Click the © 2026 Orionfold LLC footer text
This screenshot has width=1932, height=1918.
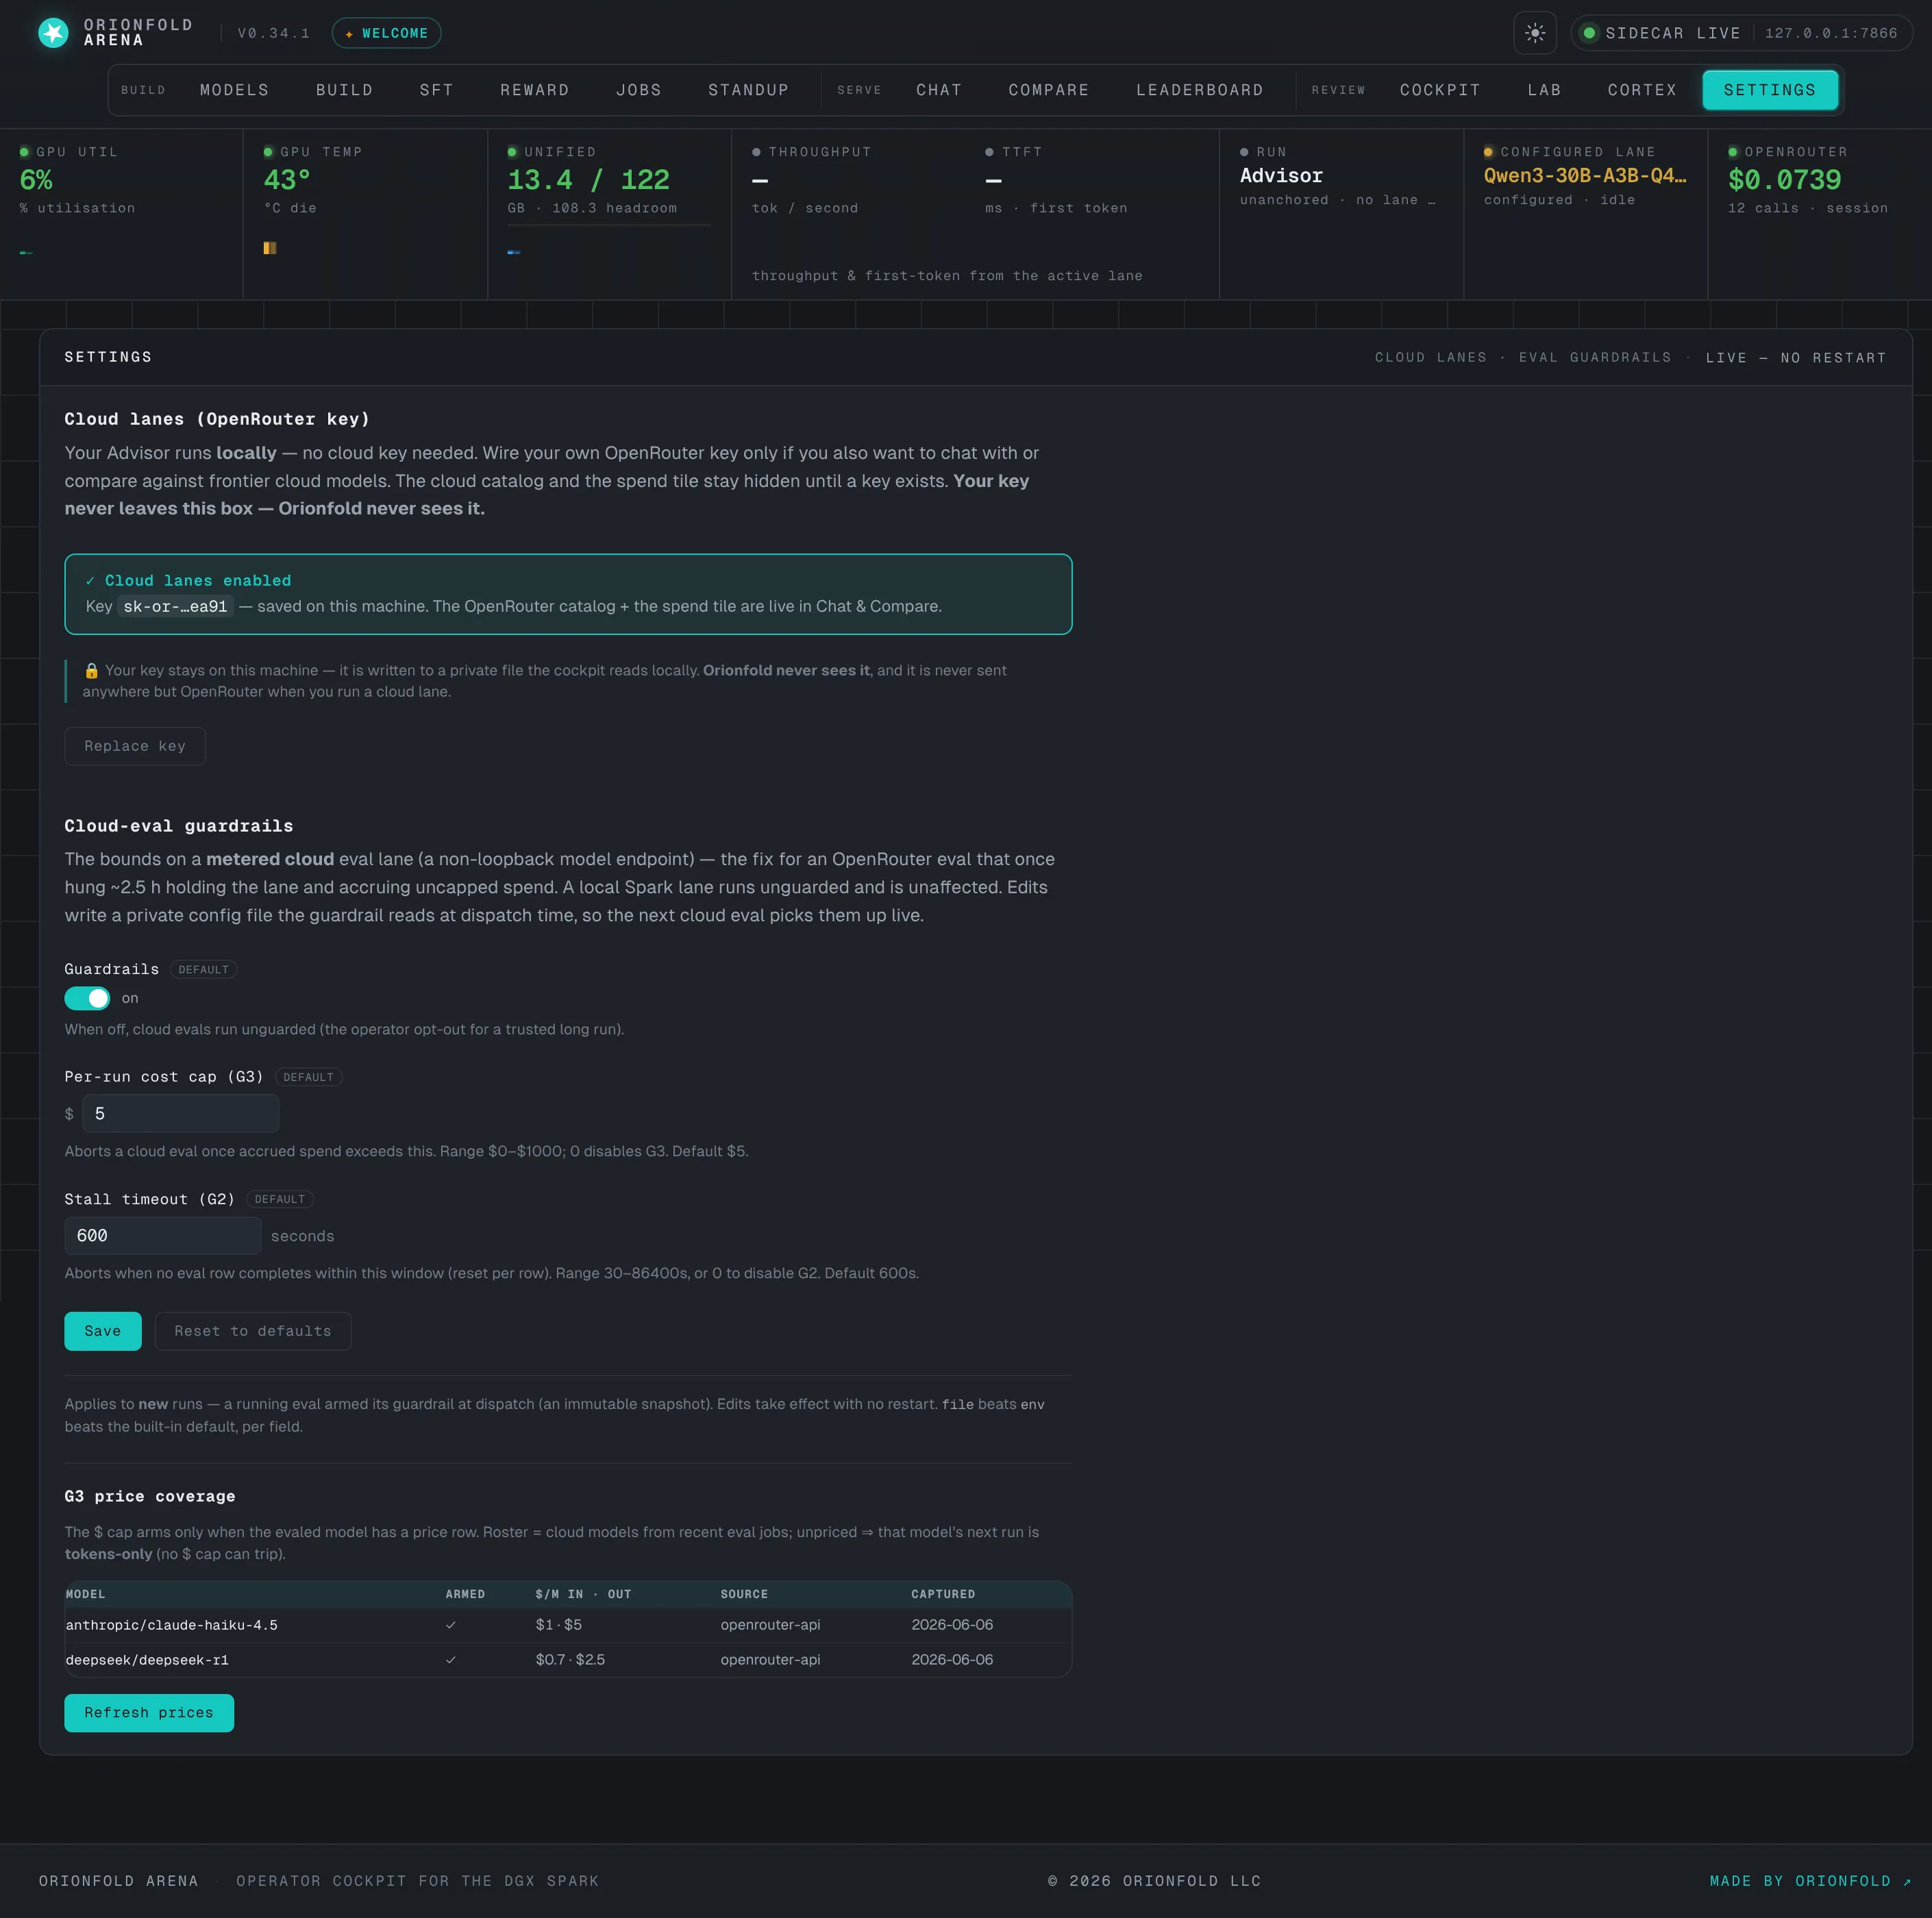coord(1154,1881)
